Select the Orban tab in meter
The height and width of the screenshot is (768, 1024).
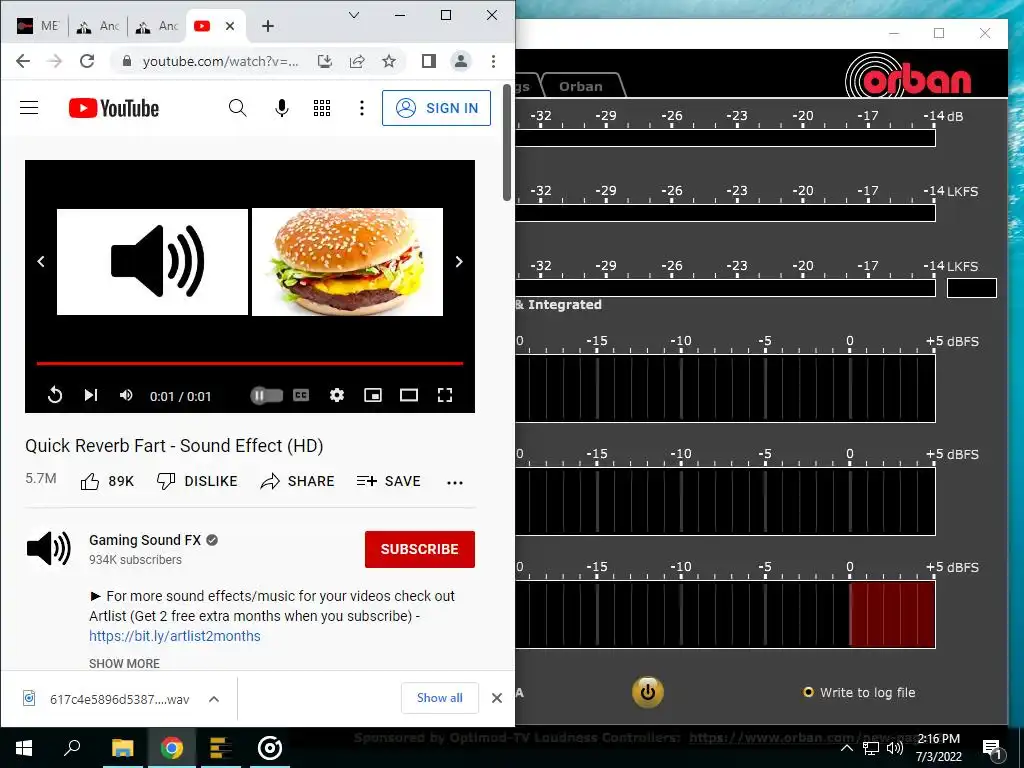pyautogui.click(x=581, y=86)
